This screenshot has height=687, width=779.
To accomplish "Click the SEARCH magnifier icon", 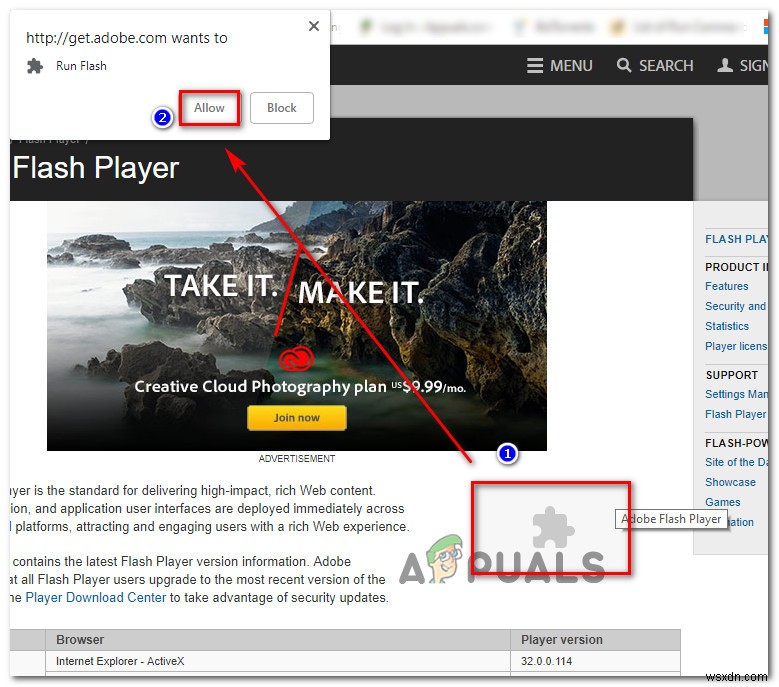I will coord(623,65).
